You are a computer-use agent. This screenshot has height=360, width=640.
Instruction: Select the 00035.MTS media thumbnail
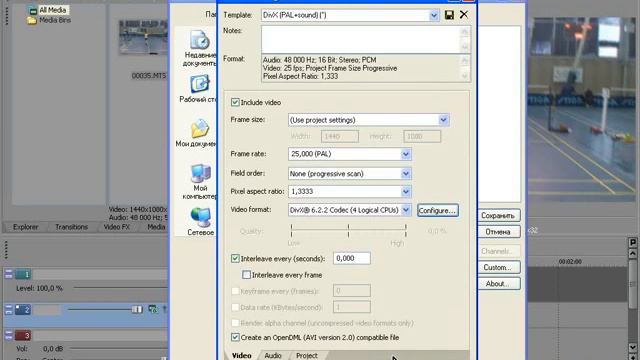pyautogui.click(x=143, y=37)
